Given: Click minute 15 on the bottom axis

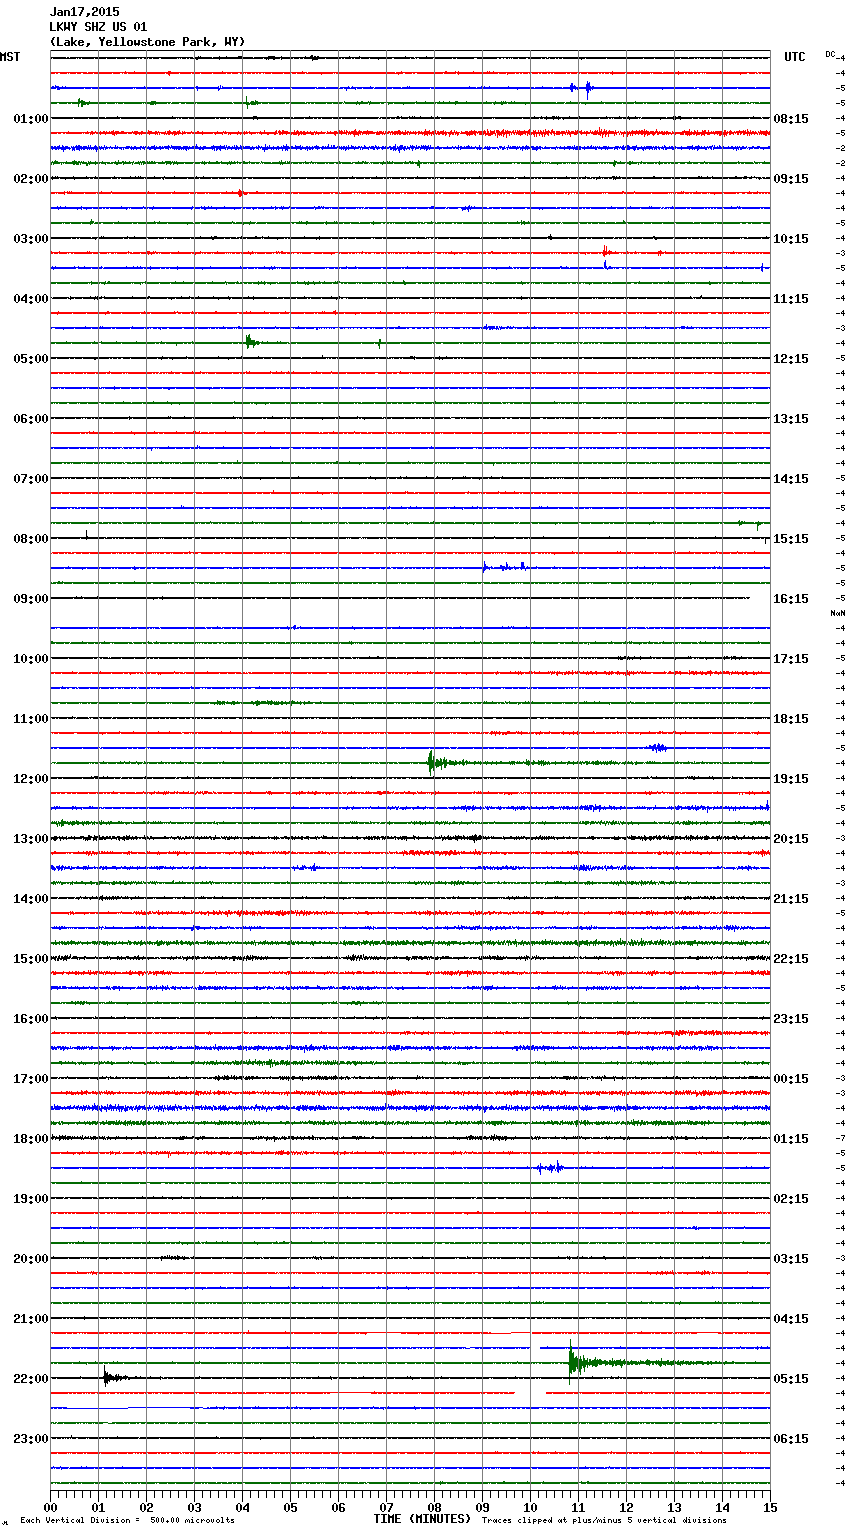Looking at the screenshot, I should coord(770,1507).
